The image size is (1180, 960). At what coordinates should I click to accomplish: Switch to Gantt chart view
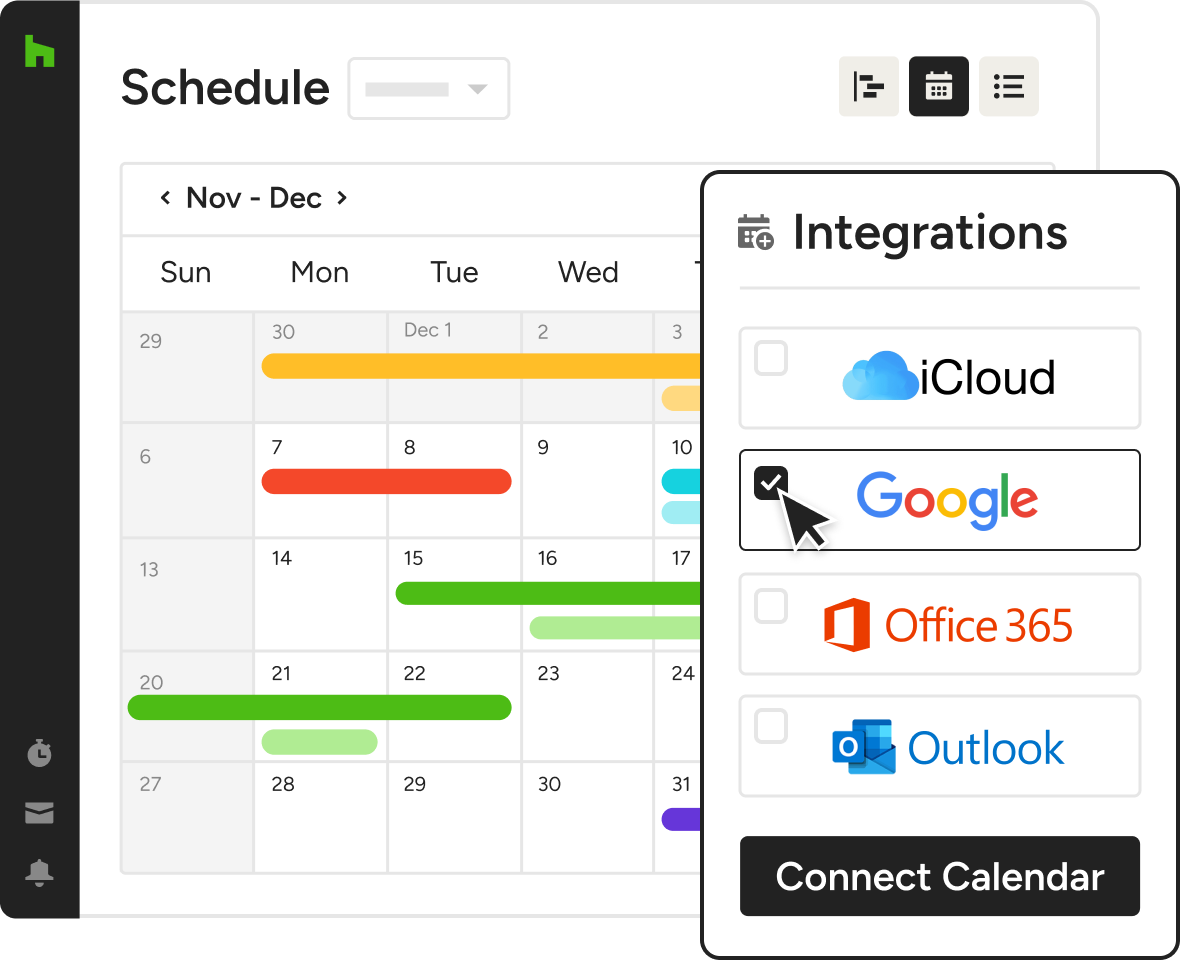[868, 87]
